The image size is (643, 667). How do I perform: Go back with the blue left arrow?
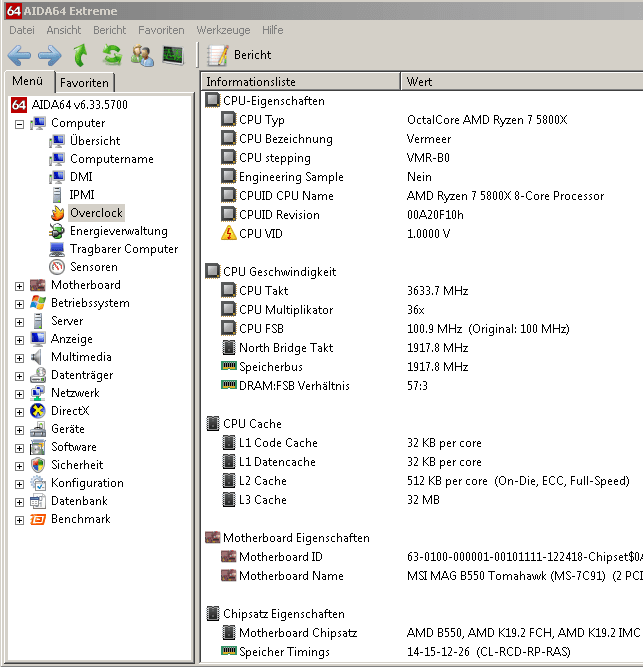pyautogui.click(x=19, y=55)
